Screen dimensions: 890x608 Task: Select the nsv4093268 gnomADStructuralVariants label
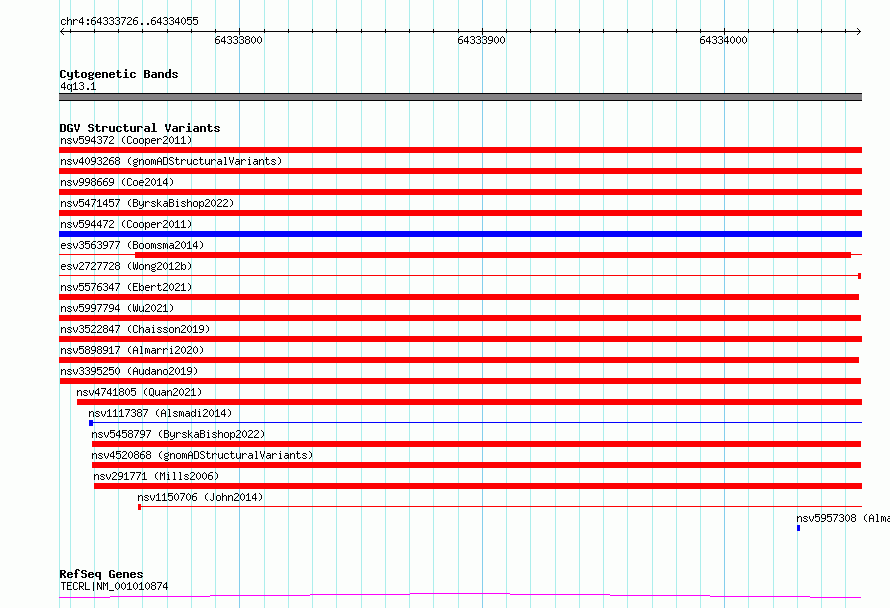(x=171, y=161)
